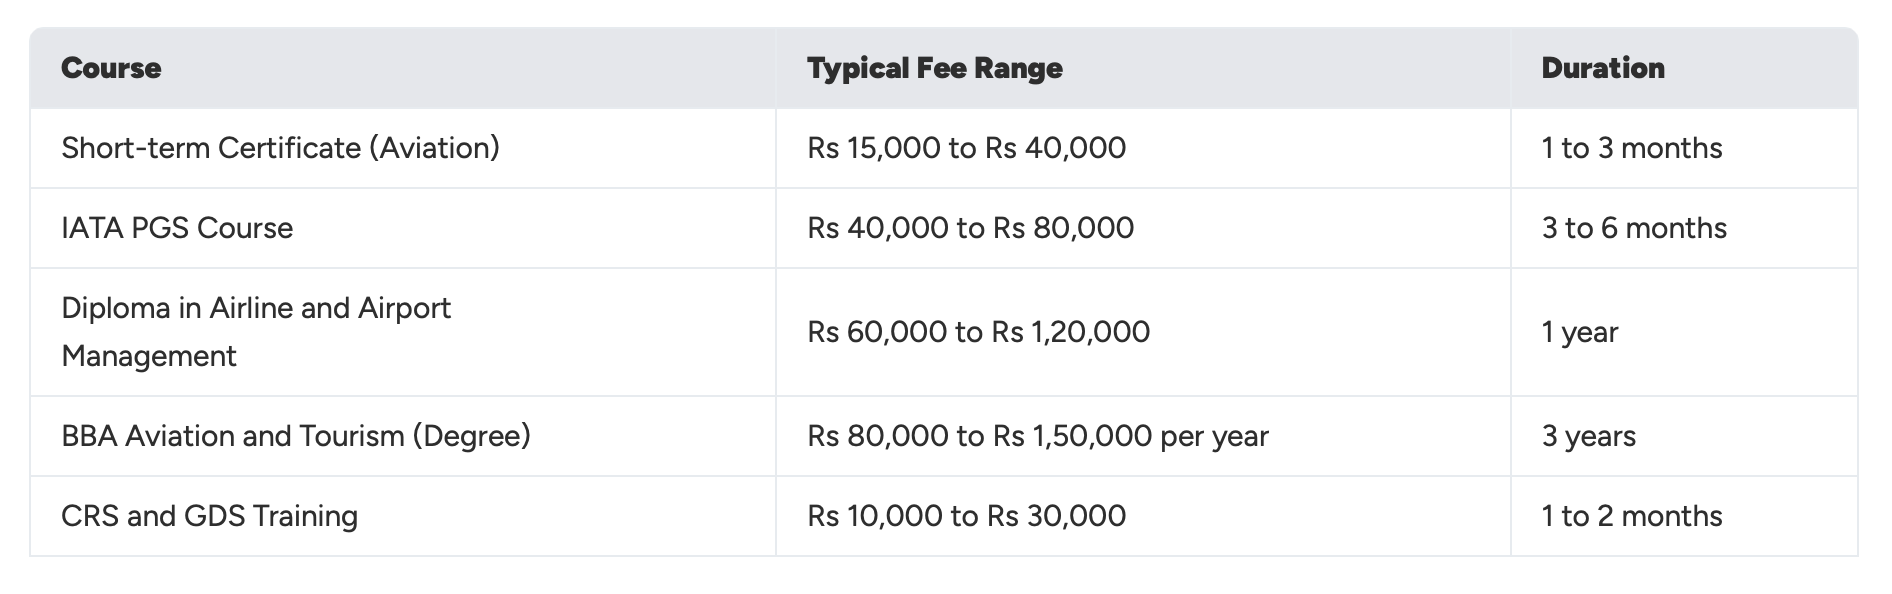
Task: Click the Rs 60,000 to Rs 1,20,000 fee
Action: 978,332
